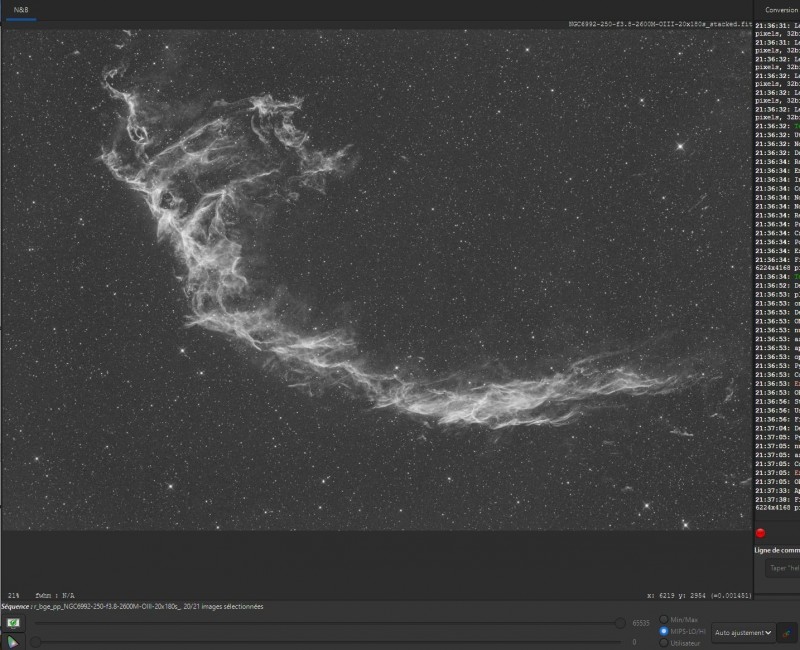Click the nebula image preview
Image resolution: width=800 pixels, height=650 pixels.
click(x=377, y=280)
